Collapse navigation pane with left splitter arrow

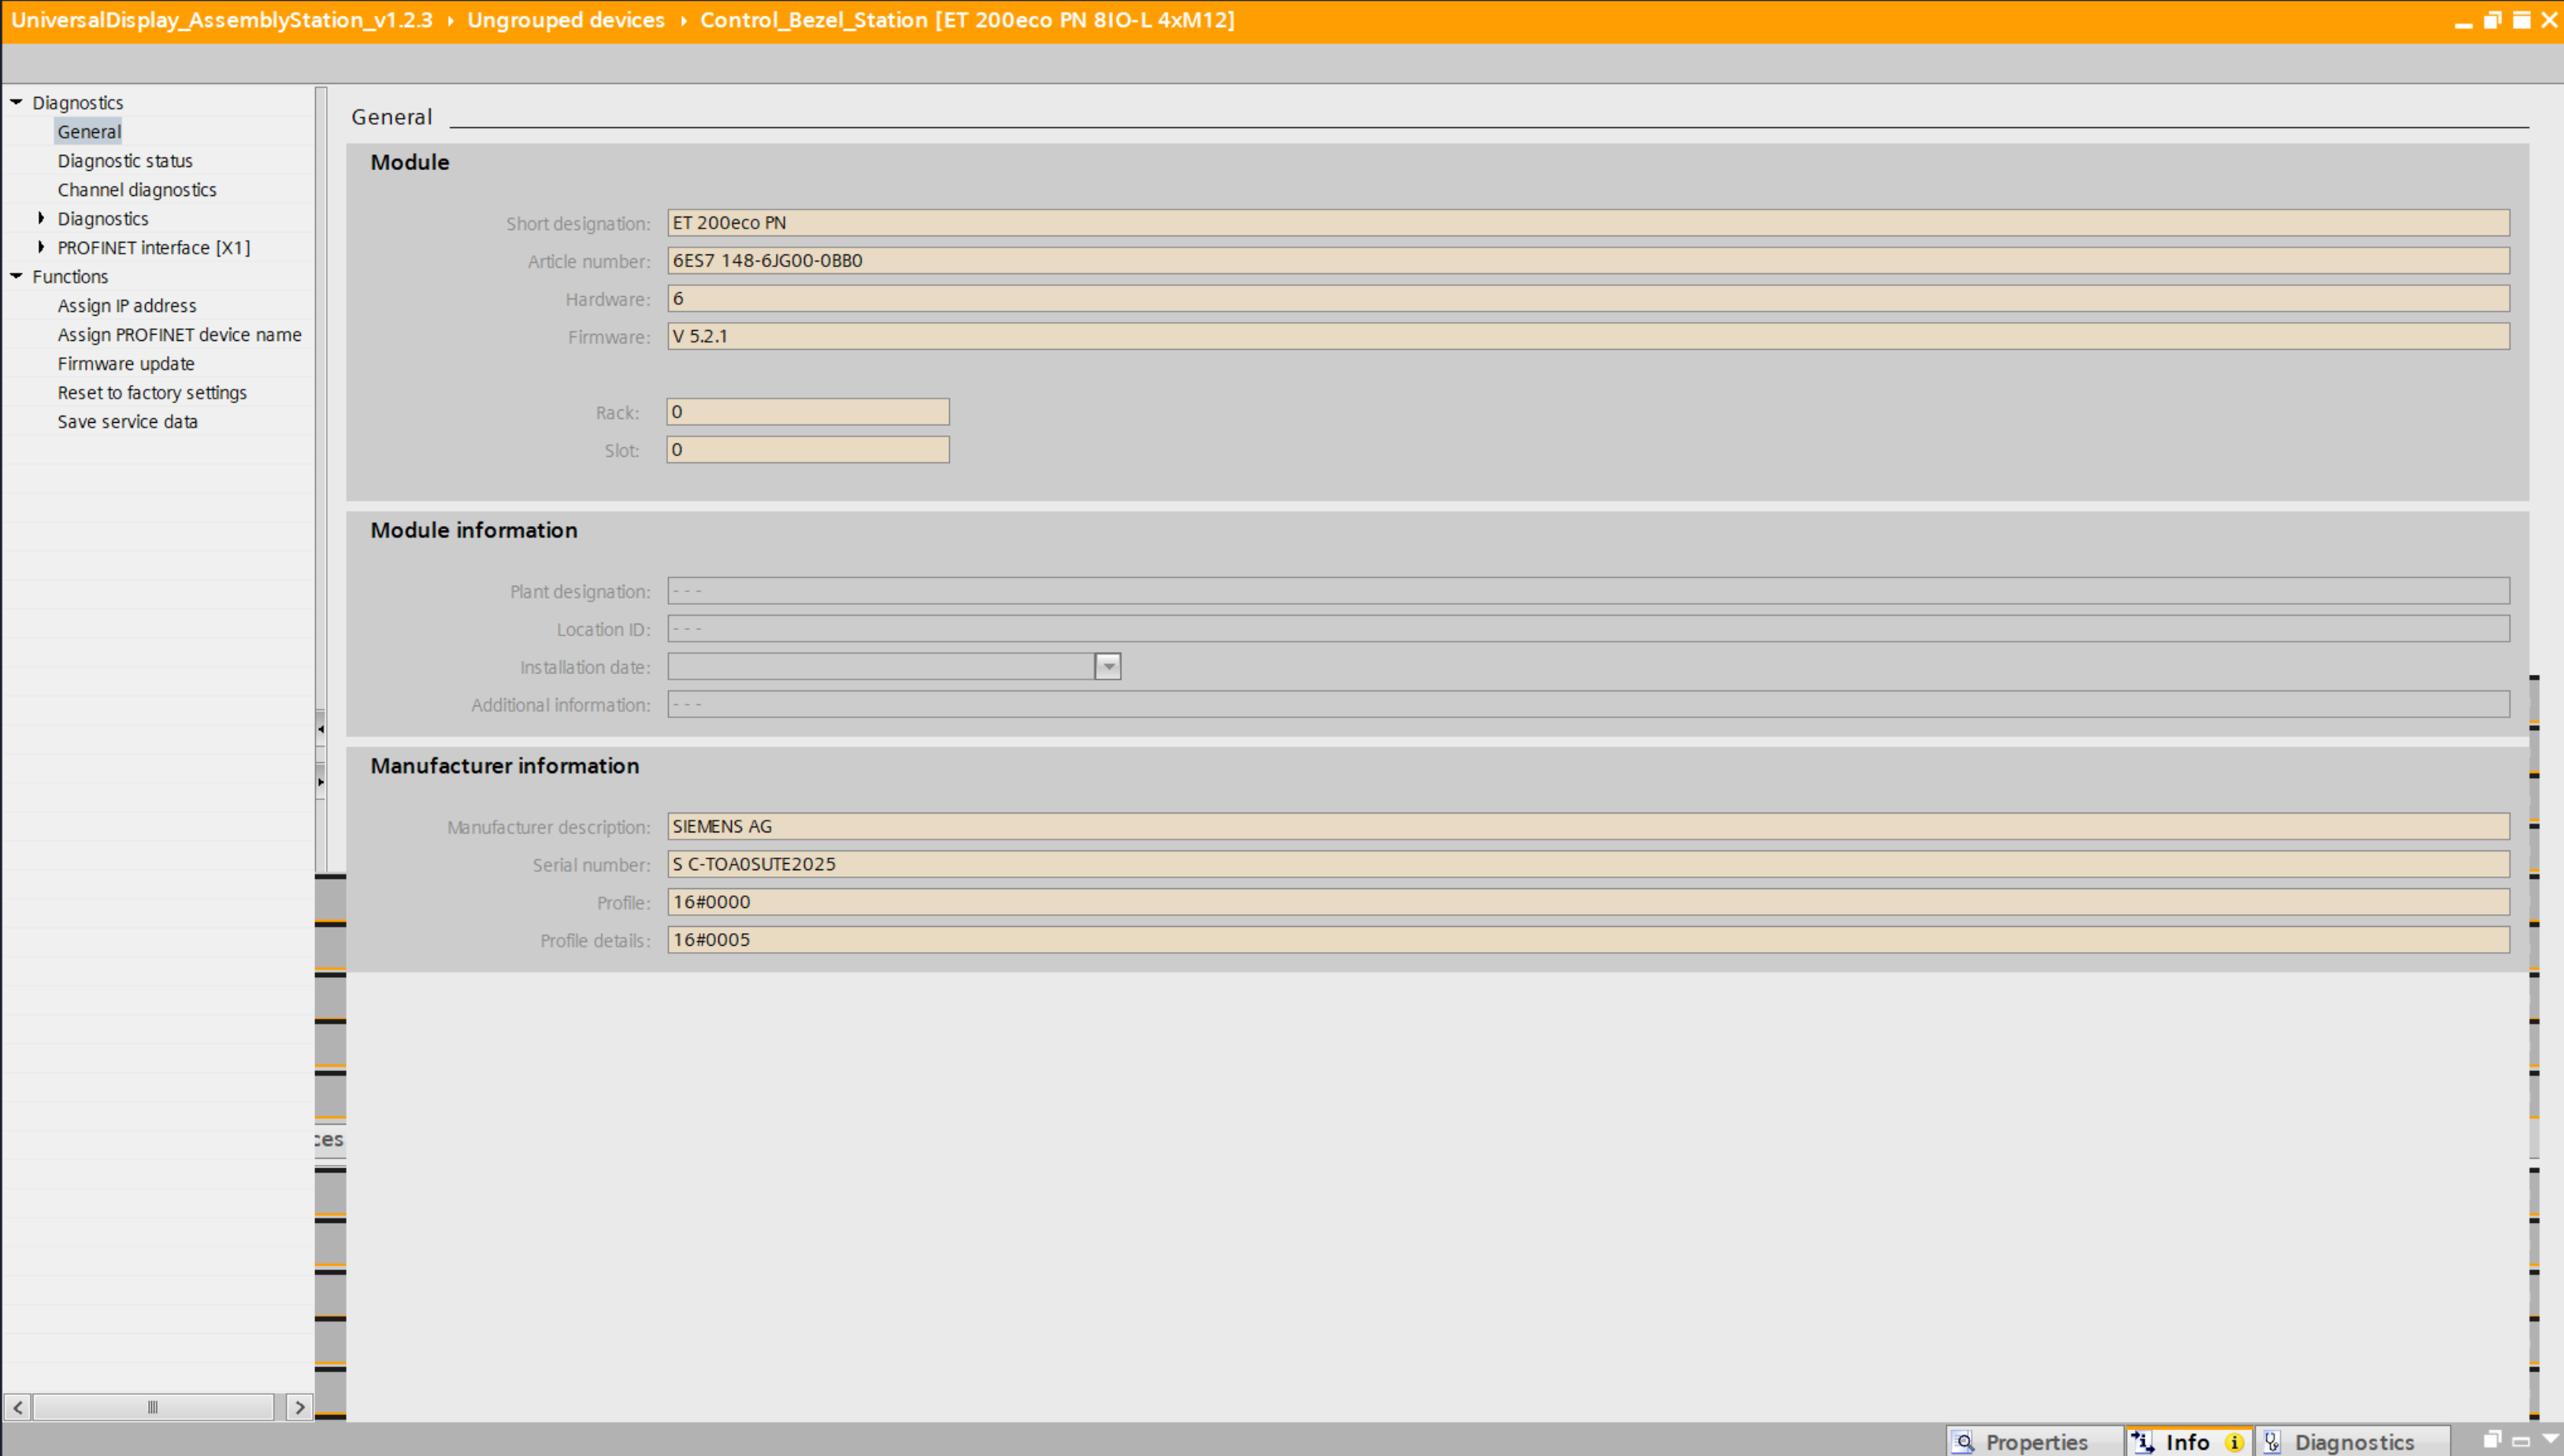(320, 729)
